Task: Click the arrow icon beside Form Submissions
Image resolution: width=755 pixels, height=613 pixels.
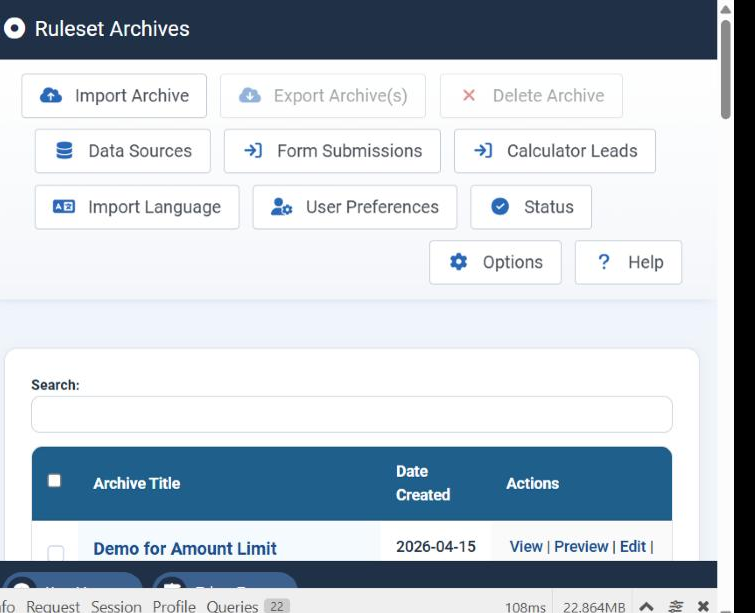Action: (x=253, y=151)
